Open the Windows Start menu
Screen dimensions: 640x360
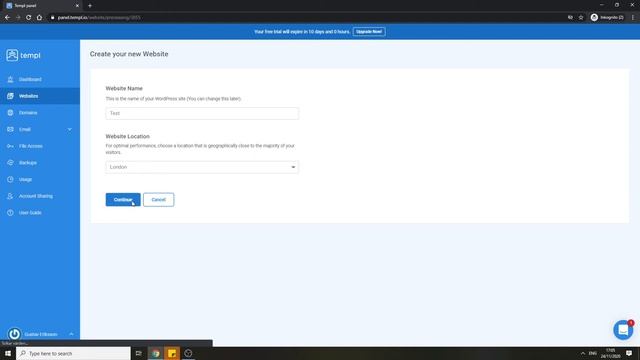pyautogui.click(x=8, y=353)
